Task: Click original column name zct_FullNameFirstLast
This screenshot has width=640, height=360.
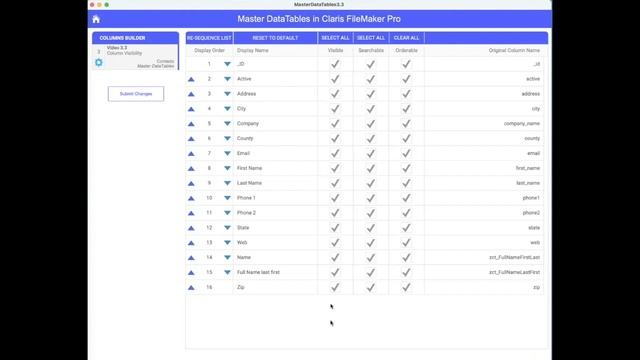Action: pos(514,258)
